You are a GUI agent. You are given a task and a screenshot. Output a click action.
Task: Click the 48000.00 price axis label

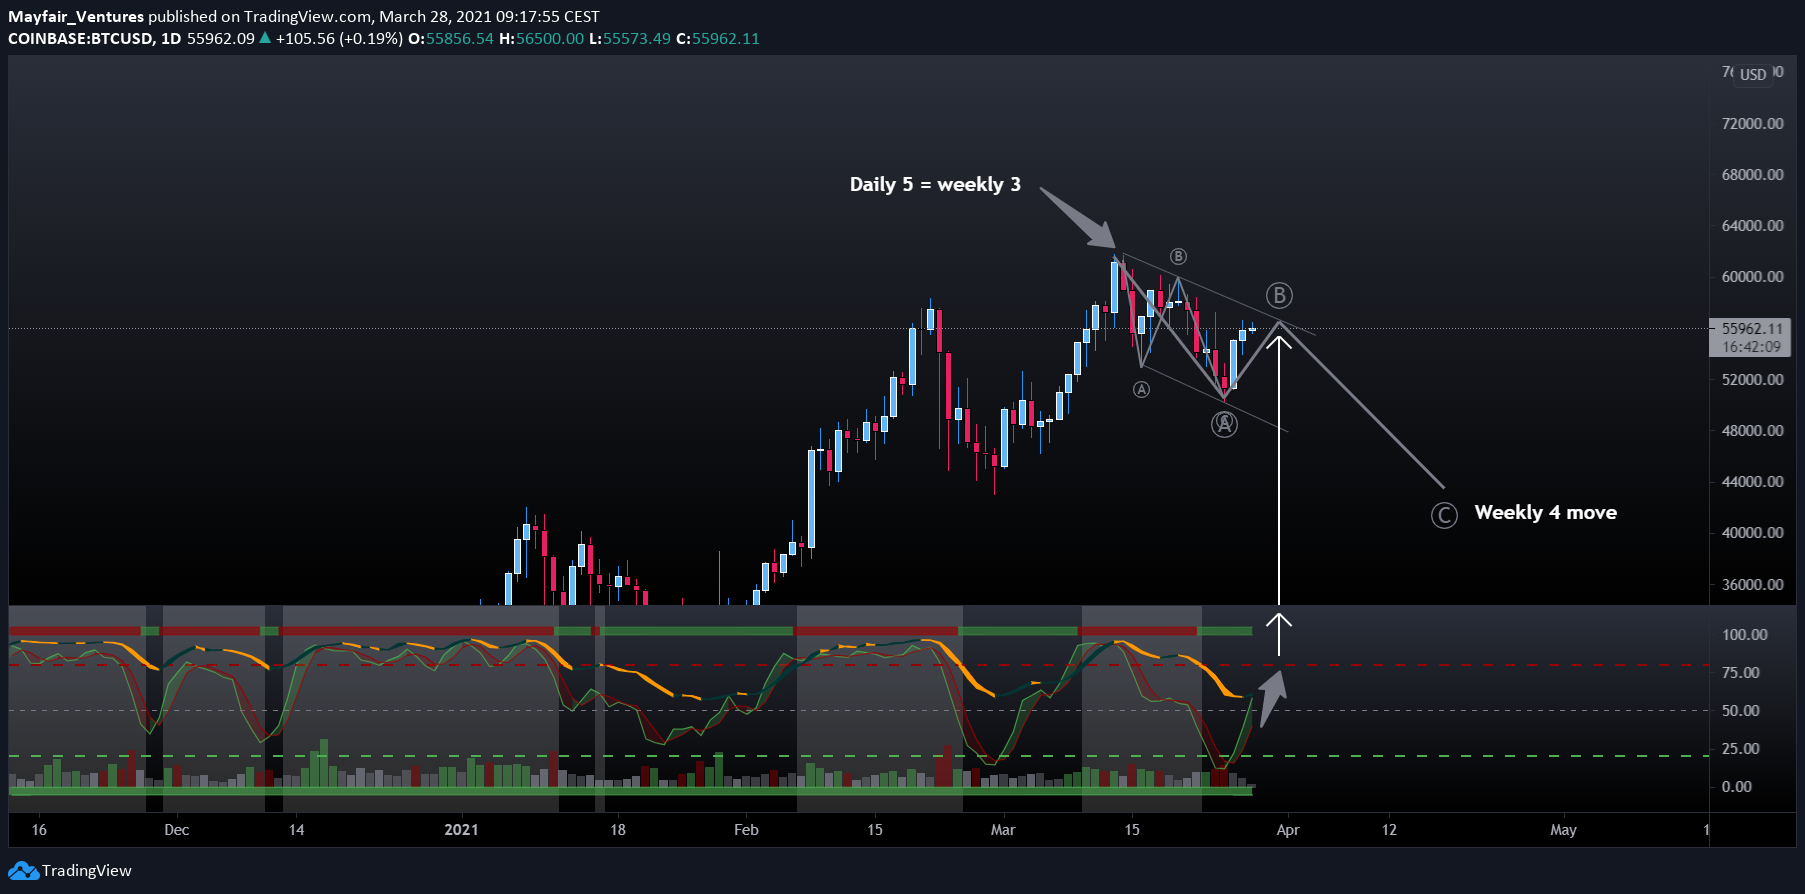pyautogui.click(x=1752, y=430)
